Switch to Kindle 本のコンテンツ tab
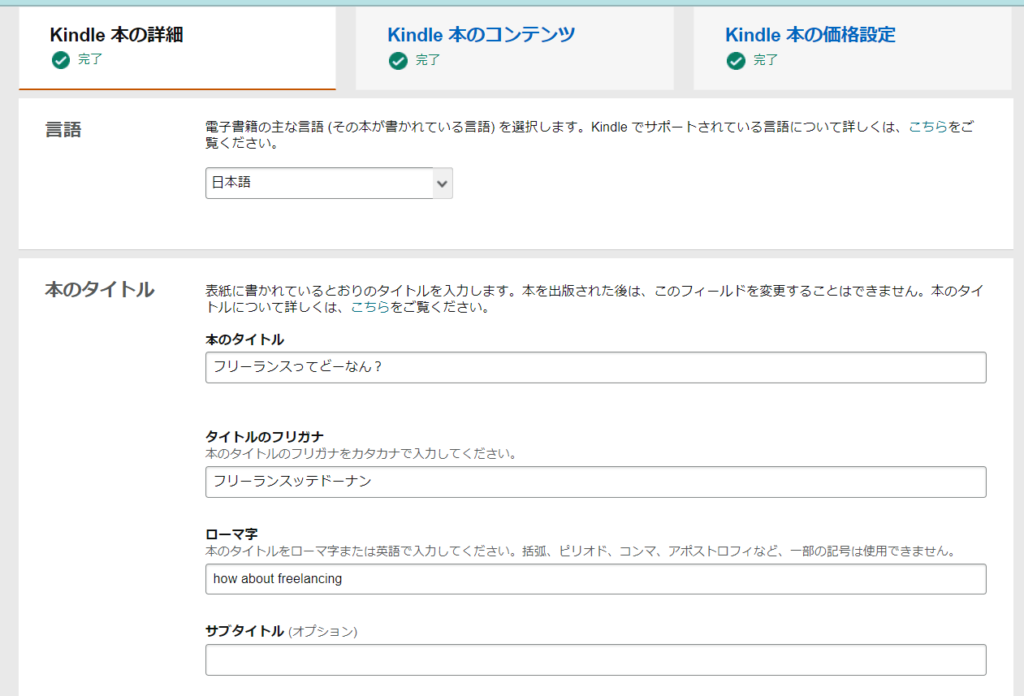Viewport: 1024px width, 696px height. (515, 48)
